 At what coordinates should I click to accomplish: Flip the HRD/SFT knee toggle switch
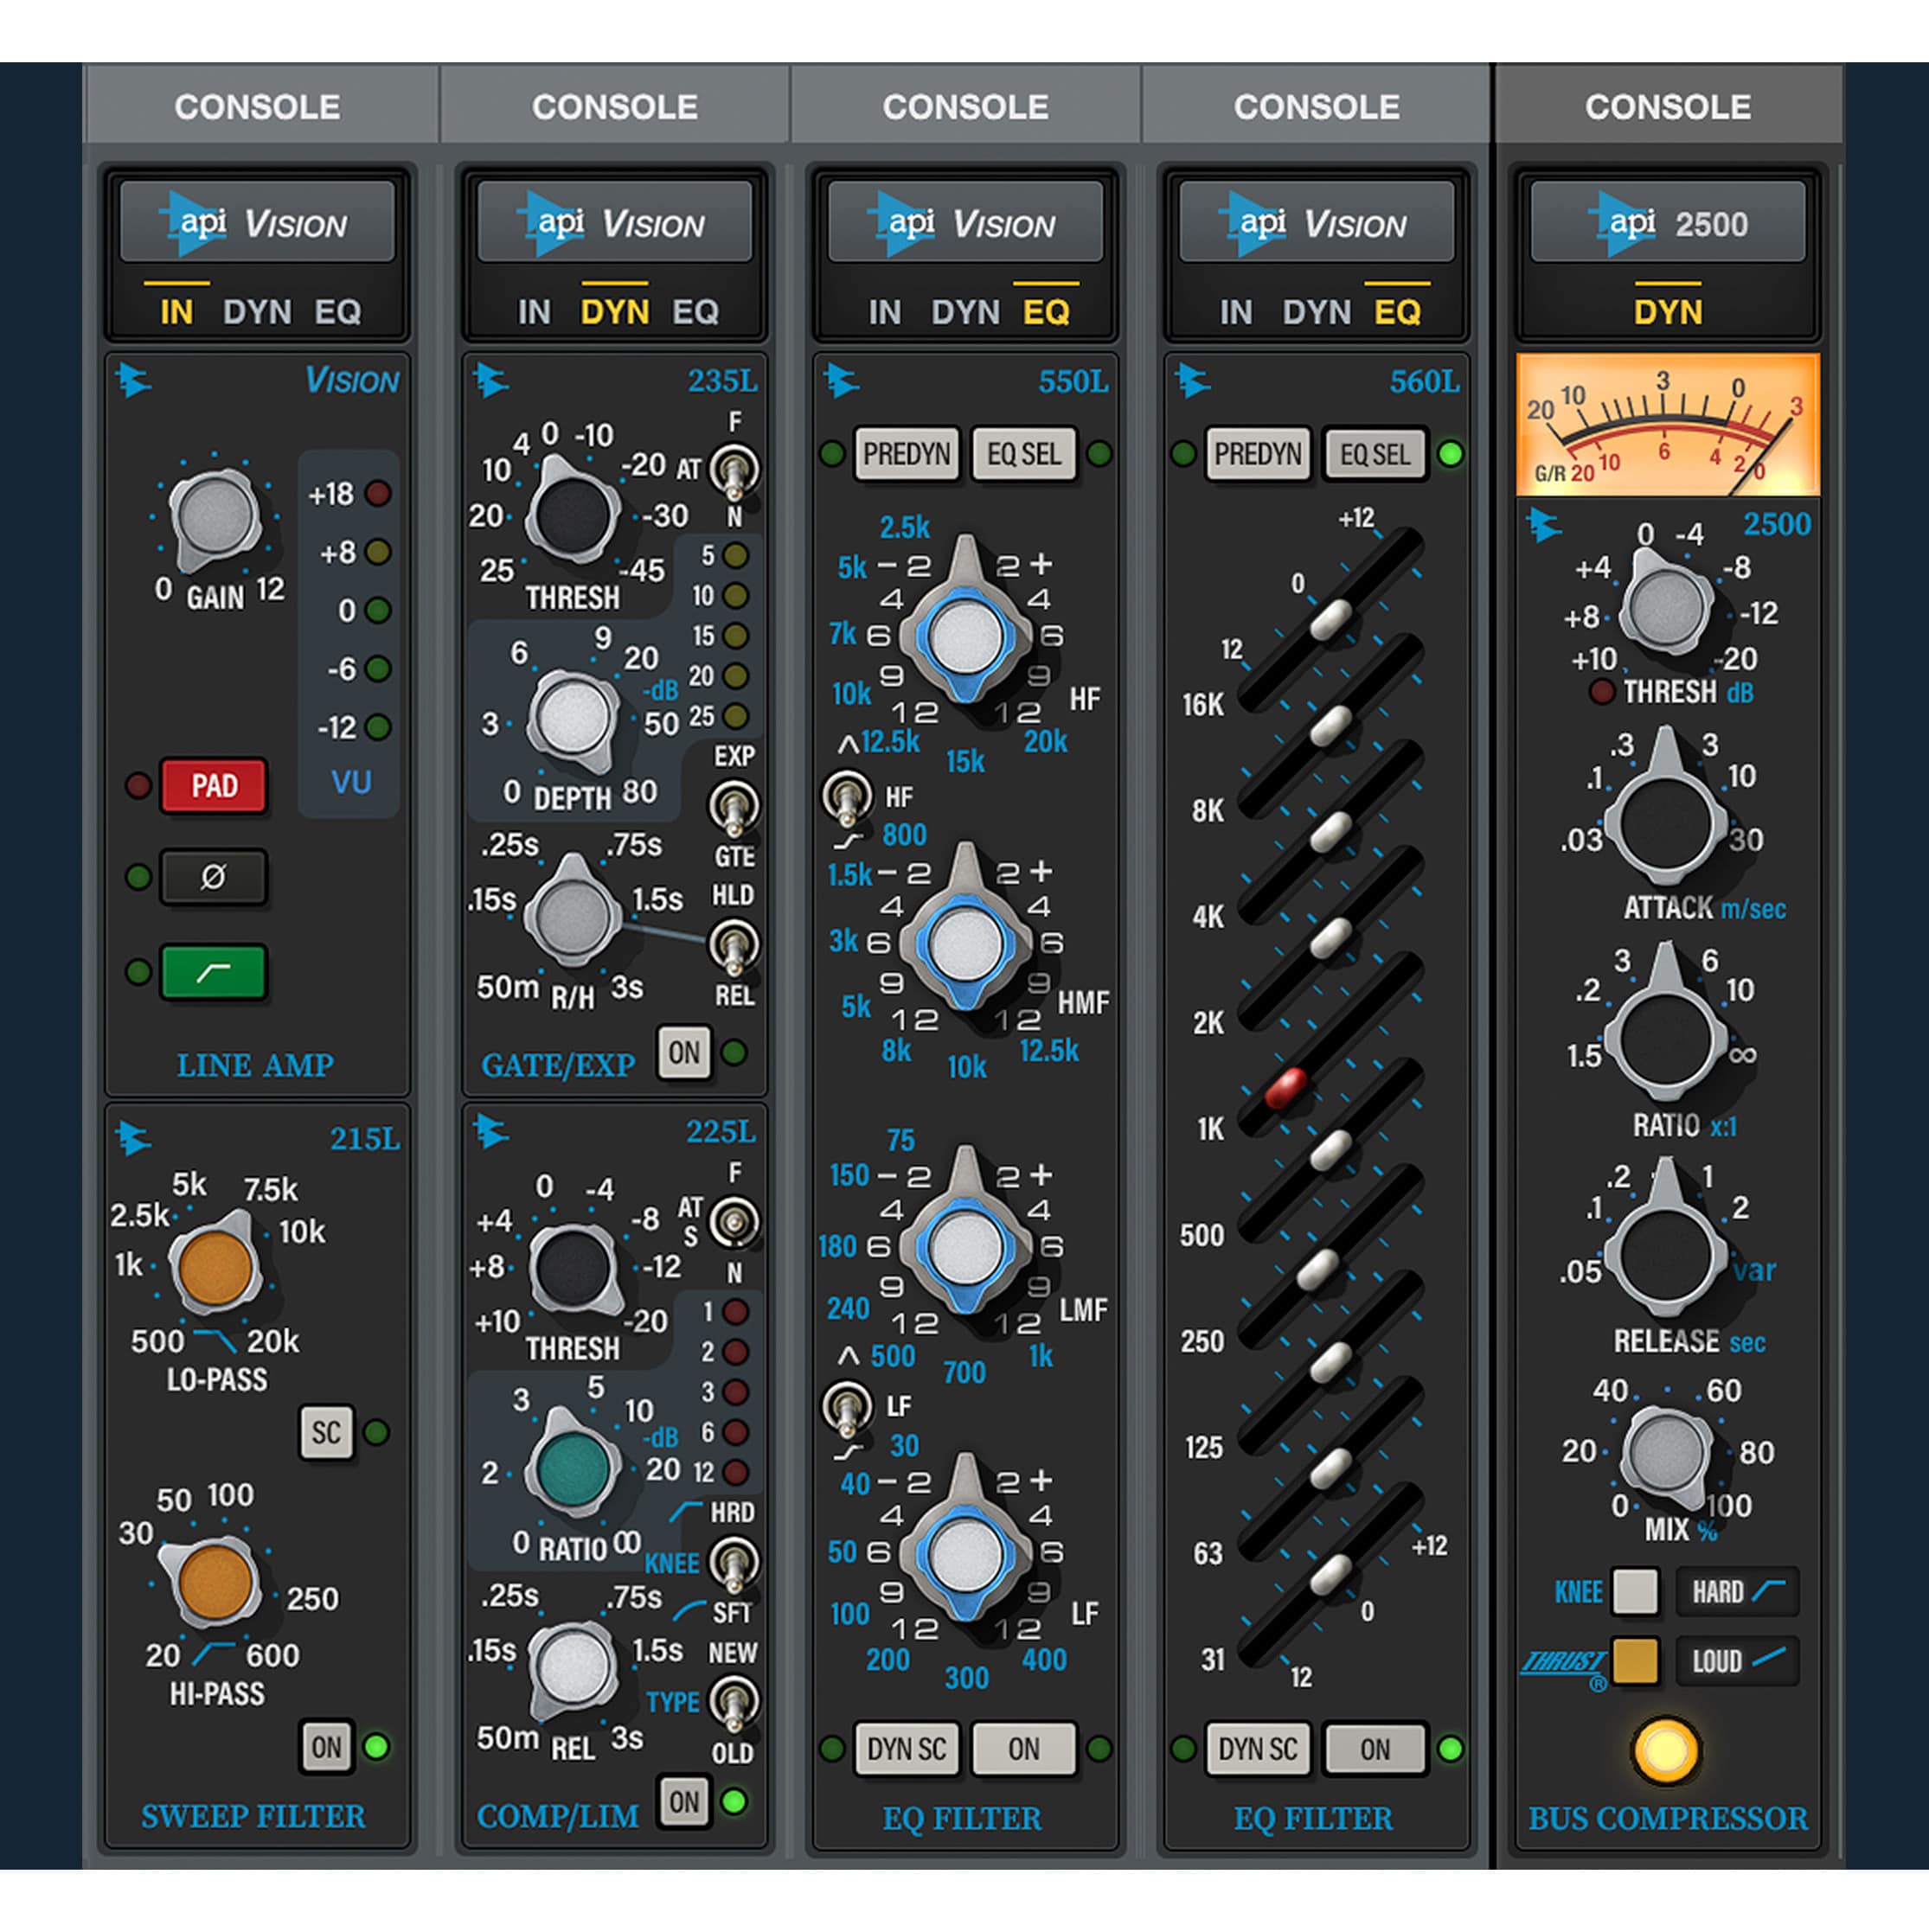click(734, 1562)
